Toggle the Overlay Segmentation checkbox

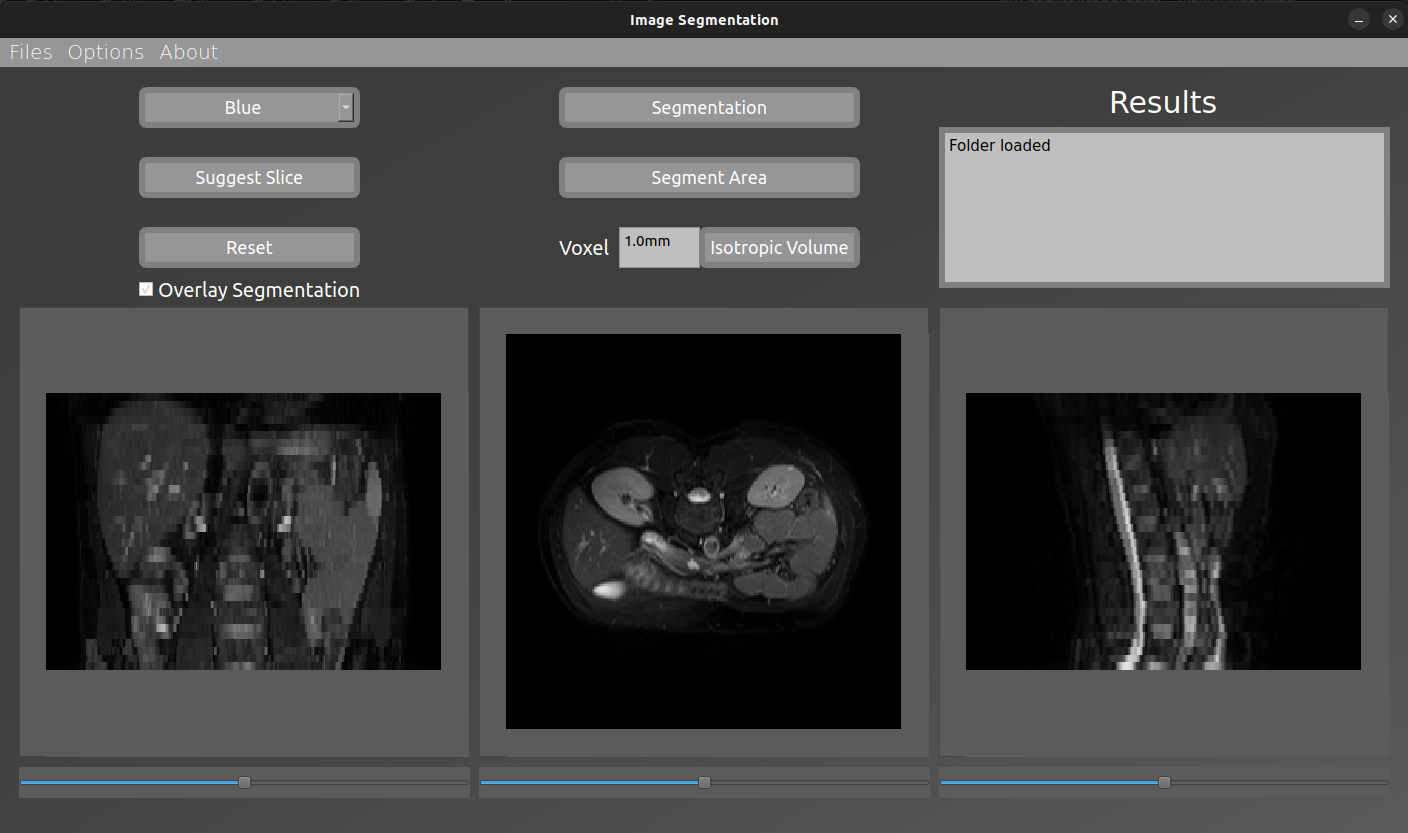click(x=147, y=290)
